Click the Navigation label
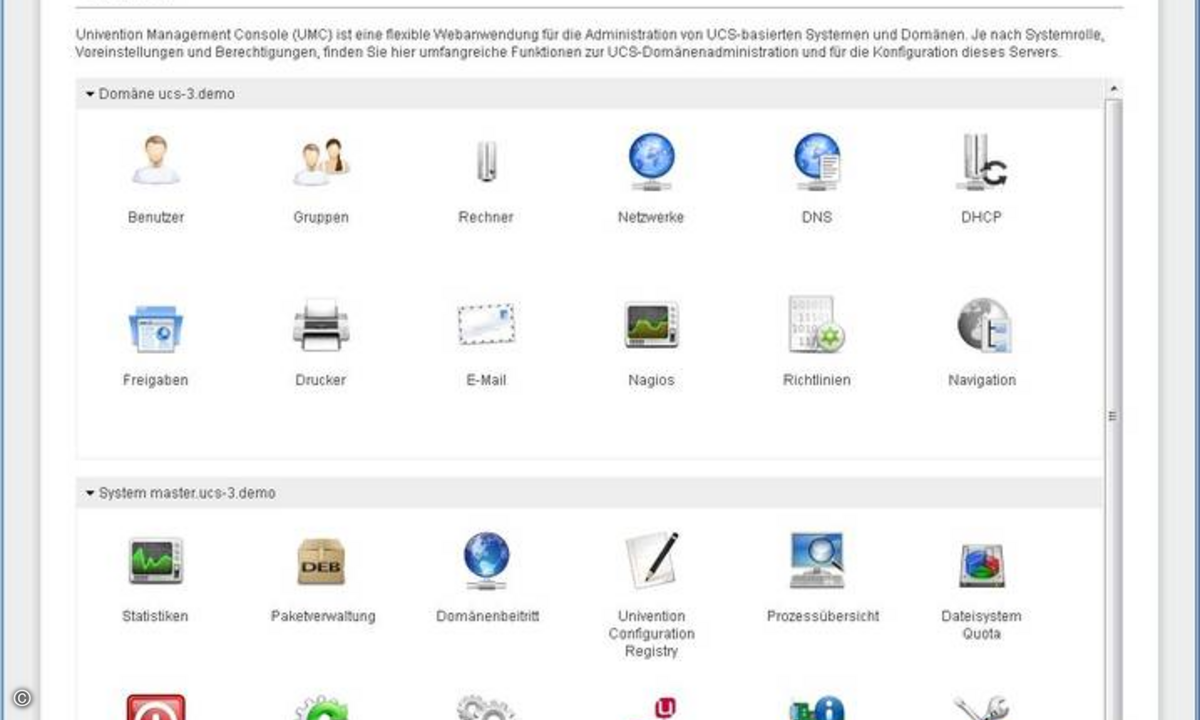Viewport: 1200px width, 720px height. 982,380
